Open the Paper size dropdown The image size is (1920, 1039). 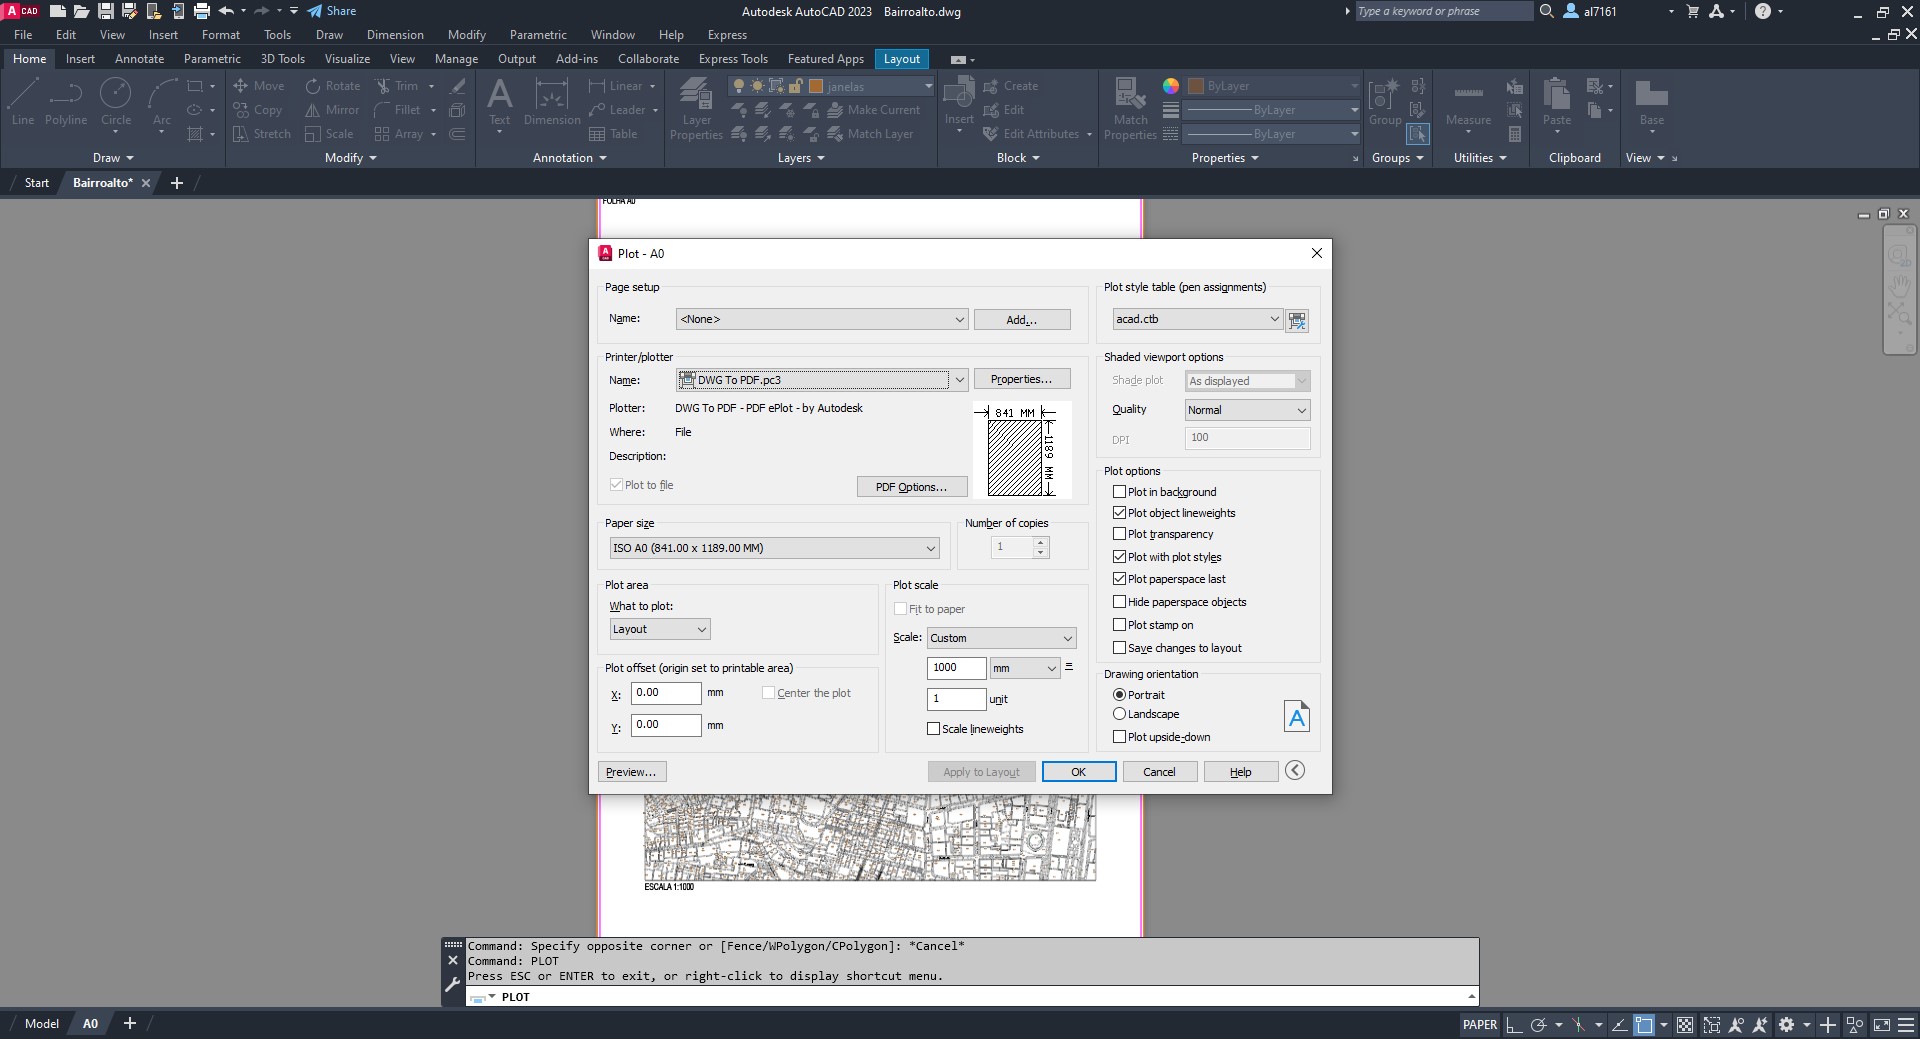775,548
